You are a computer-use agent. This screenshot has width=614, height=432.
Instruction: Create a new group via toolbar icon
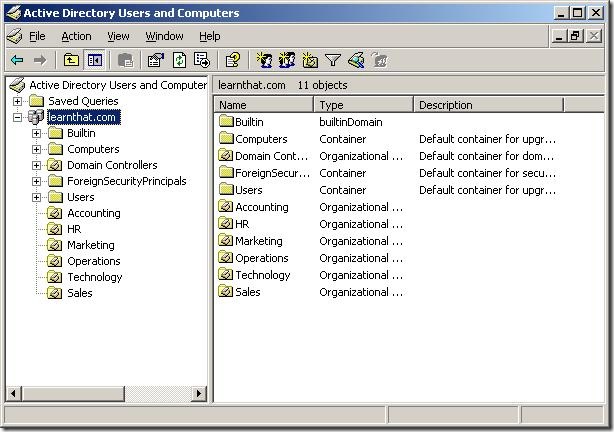coord(287,60)
